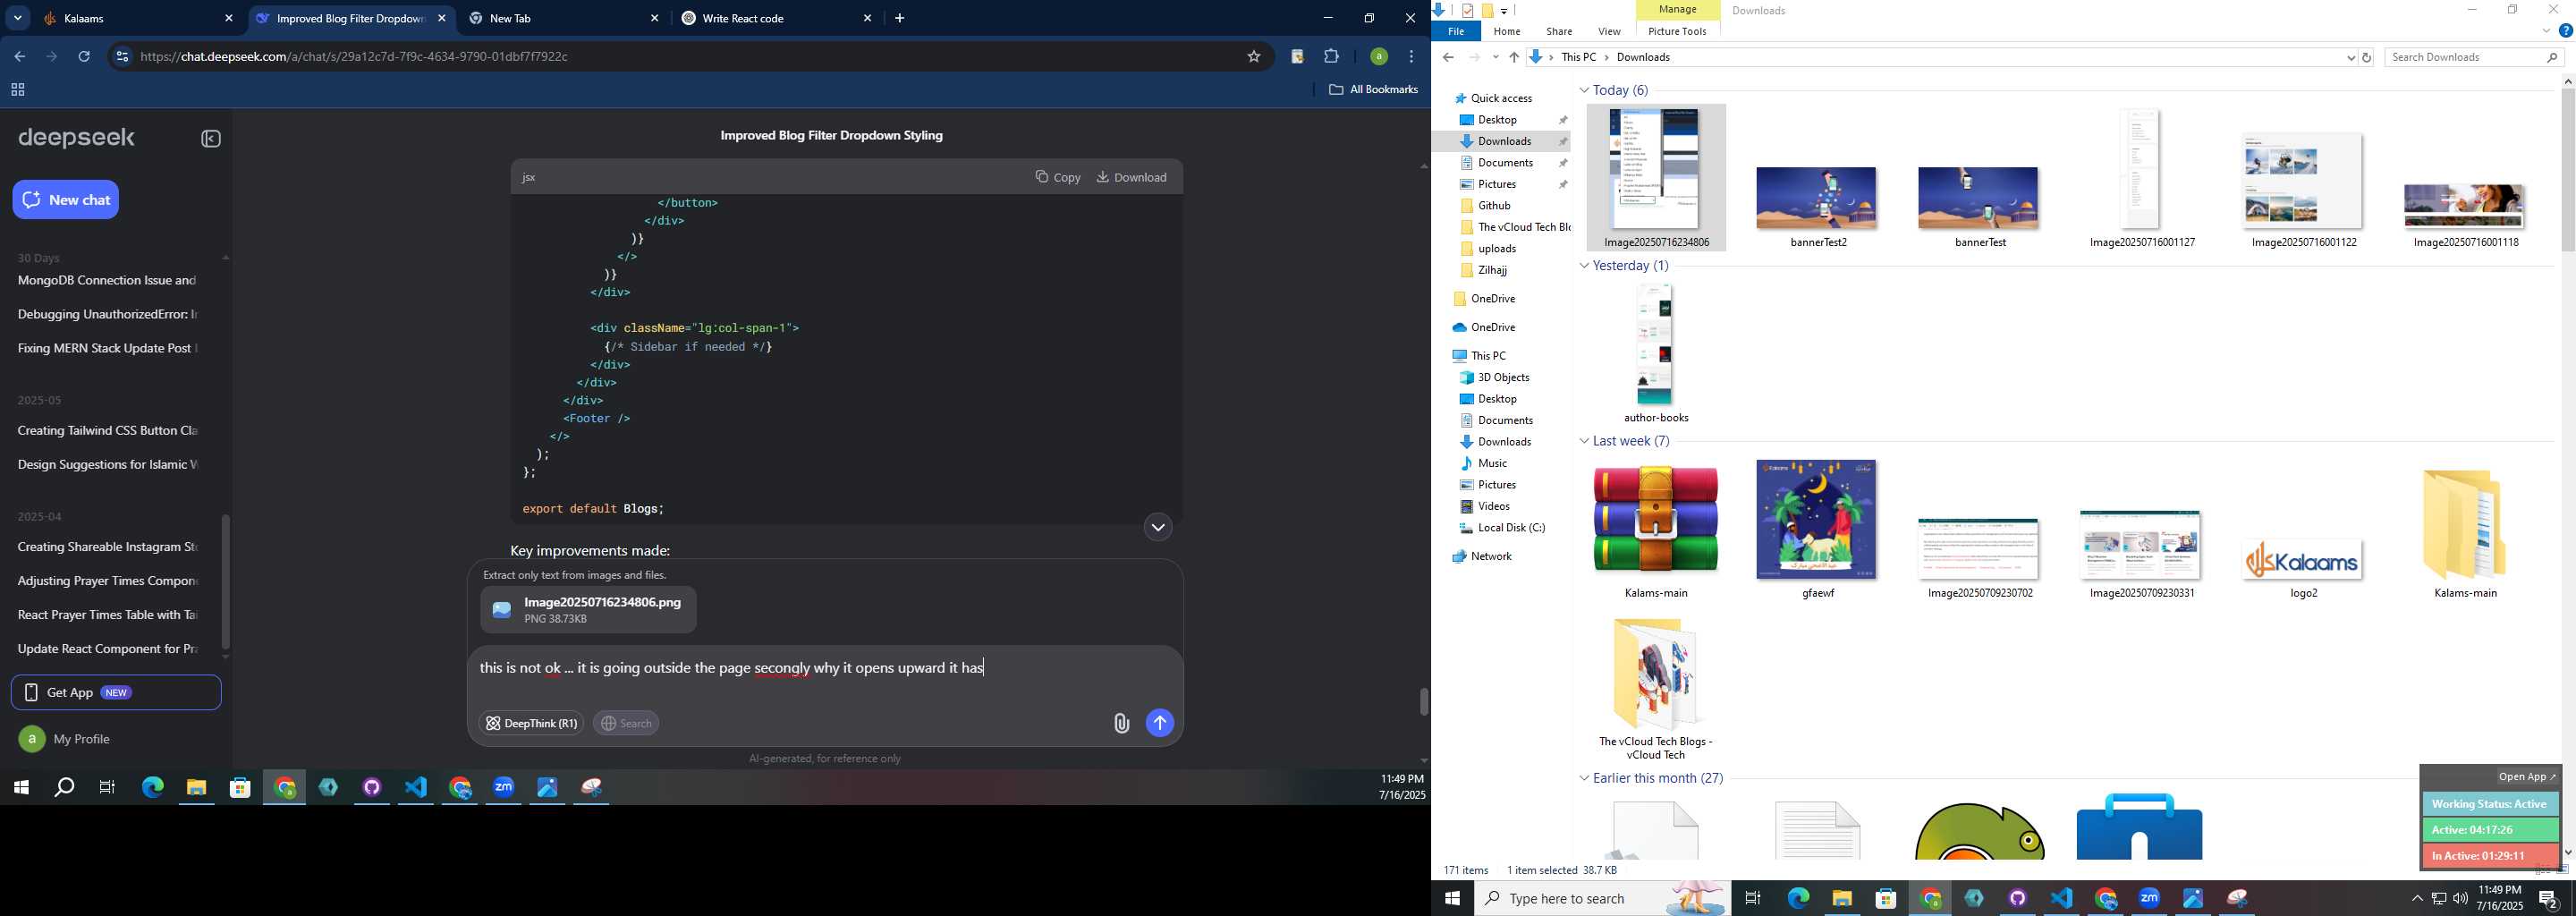2576x916 pixels.
Task: Go up one folder level in Explorer
Action: point(1514,58)
